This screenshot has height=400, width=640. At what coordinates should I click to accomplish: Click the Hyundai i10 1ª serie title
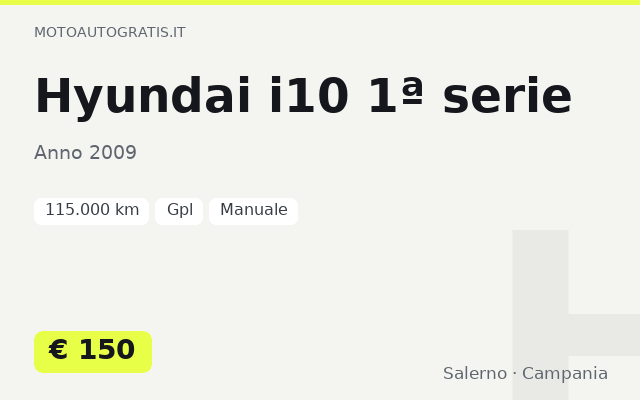pyautogui.click(x=303, y=97)
